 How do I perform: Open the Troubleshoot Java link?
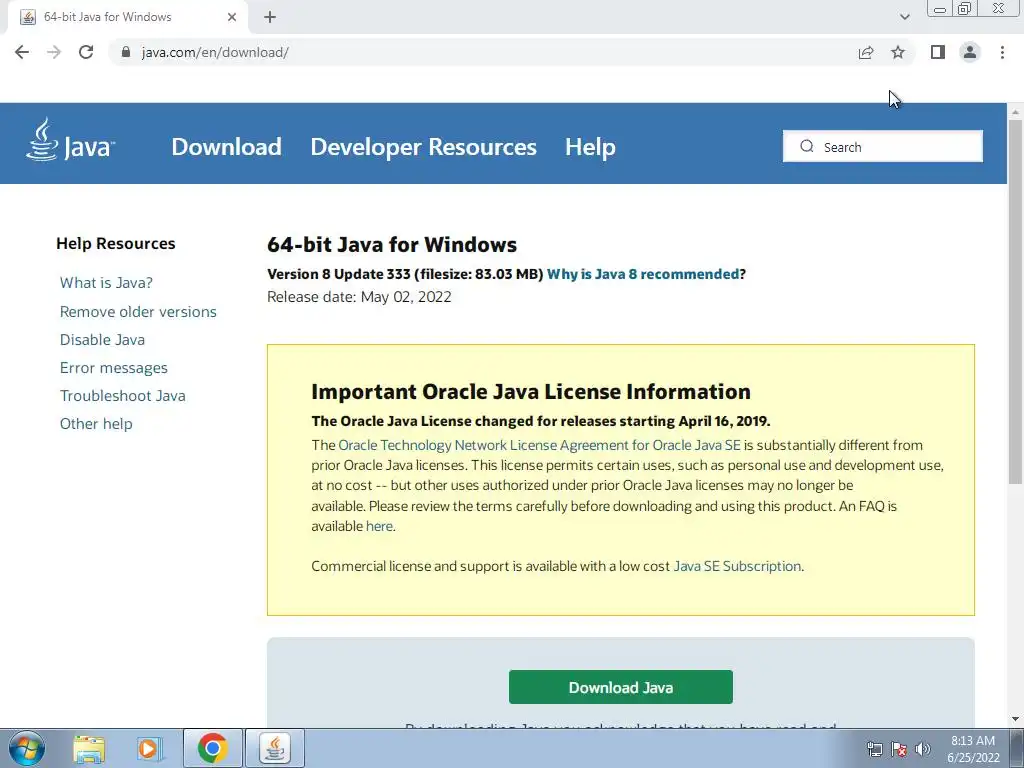point(123,396)
